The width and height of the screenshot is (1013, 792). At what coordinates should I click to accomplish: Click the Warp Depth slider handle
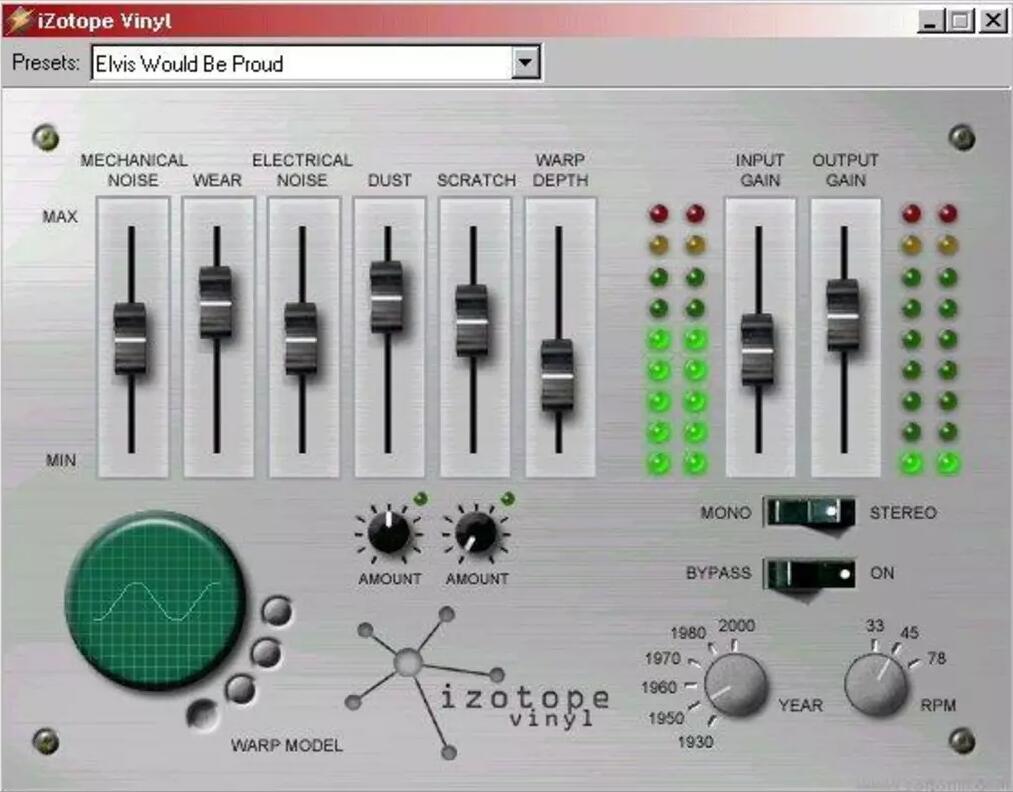[x=558, y=375]
